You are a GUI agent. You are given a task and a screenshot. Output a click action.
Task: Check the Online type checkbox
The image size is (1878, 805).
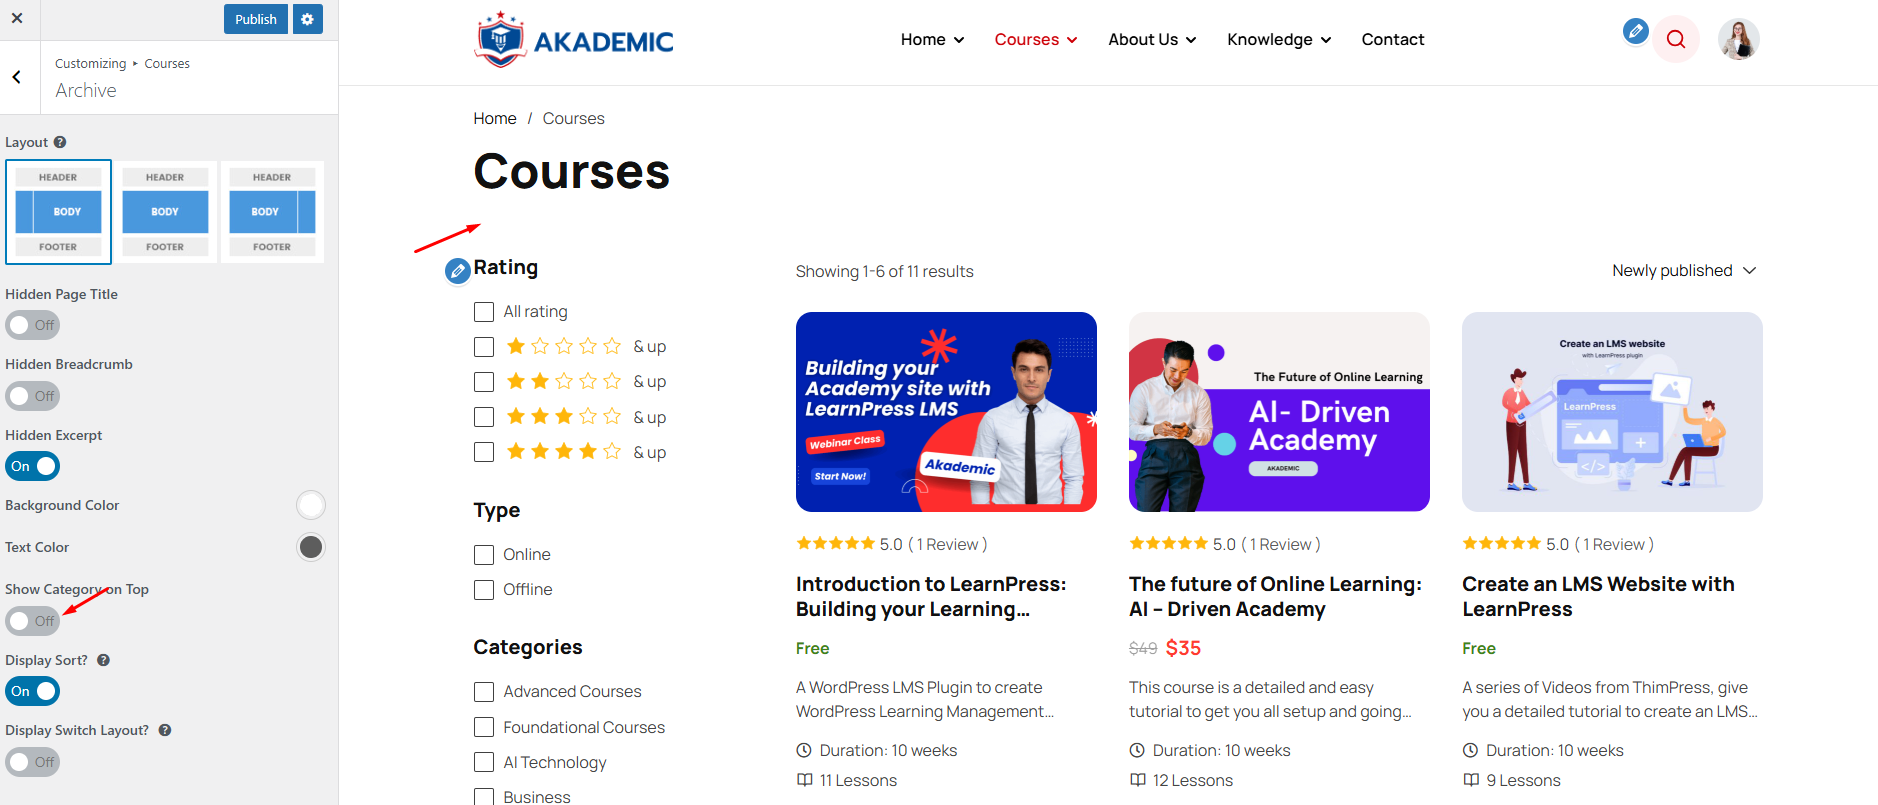click(484, 555)
